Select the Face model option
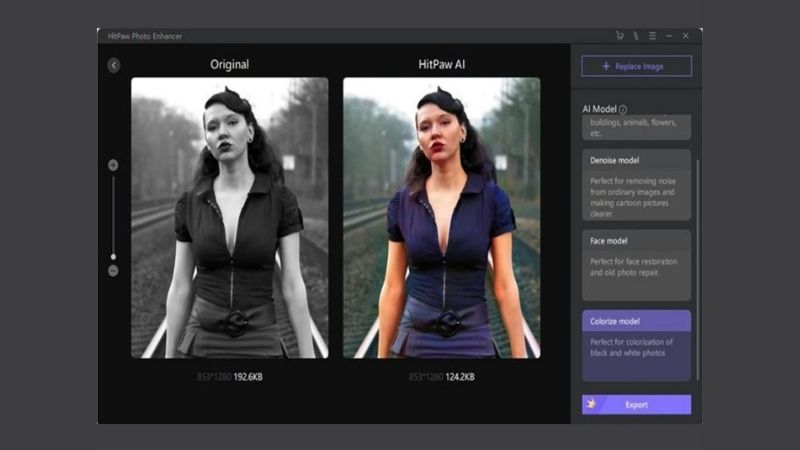 (x=636, y=265)
